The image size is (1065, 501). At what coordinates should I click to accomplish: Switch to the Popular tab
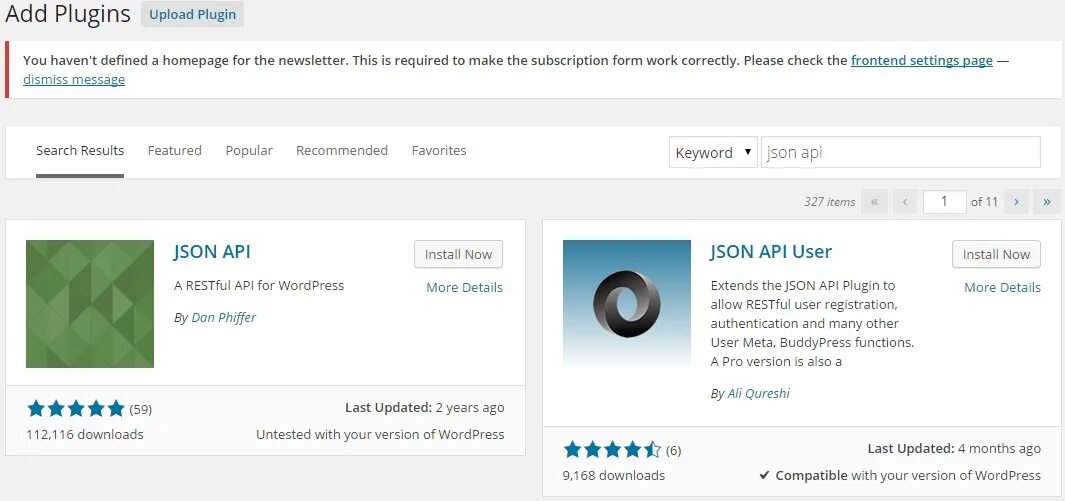pos(249,151)
